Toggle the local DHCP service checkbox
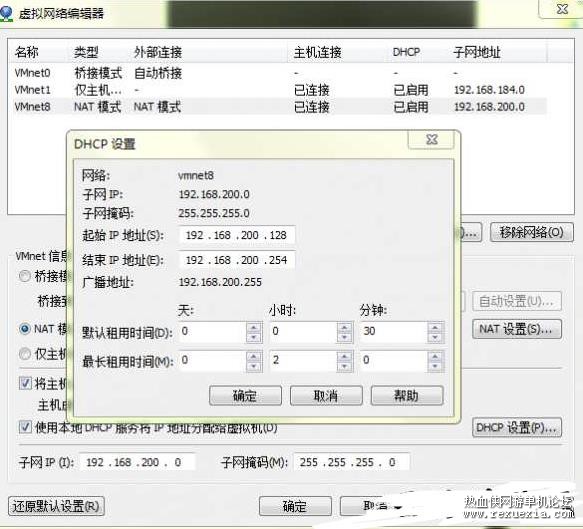The width and height of the screenshot is (583, 529). click(25, 427)
